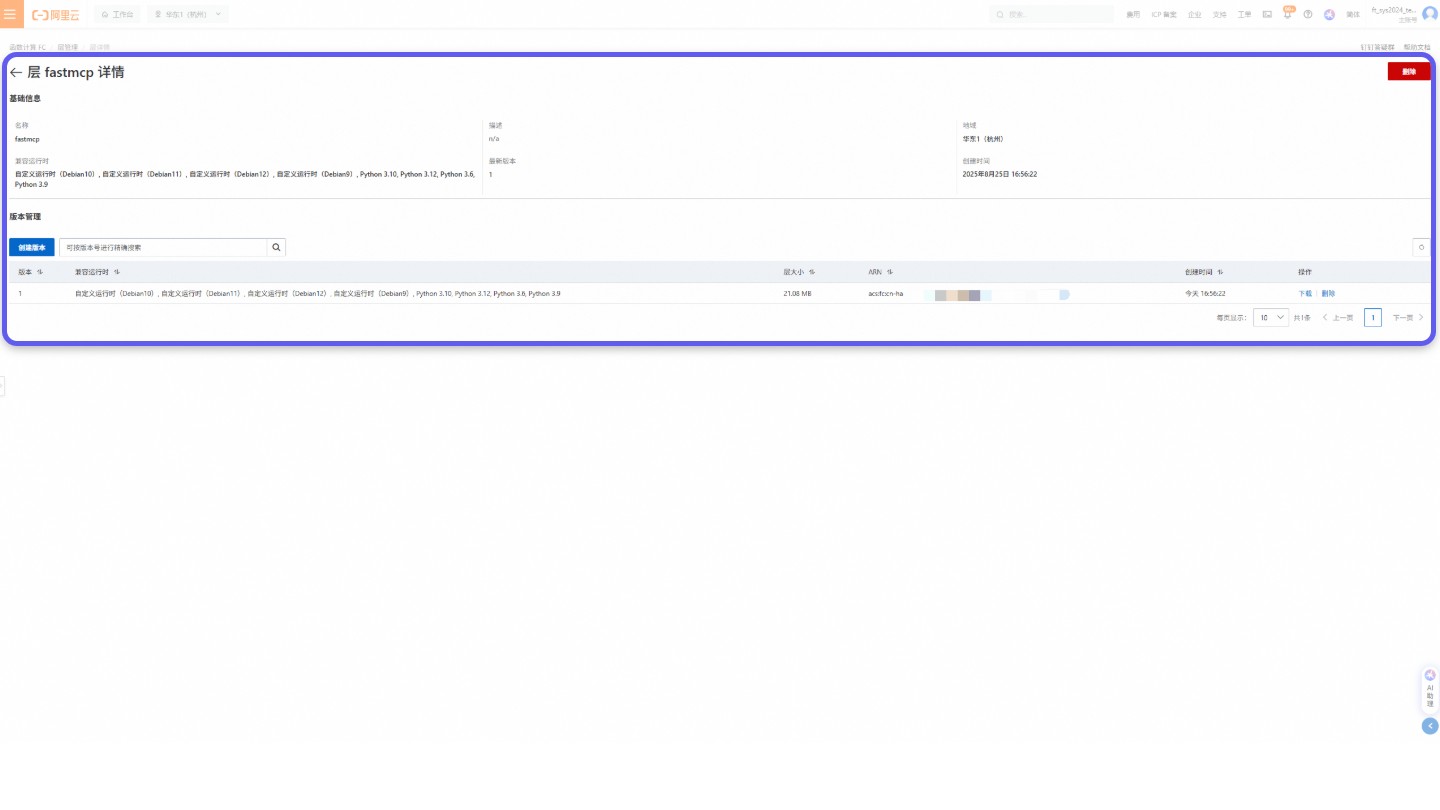The width and height of the screenshot is (1440, 810).
Task: Download version 1 via the 下载 link
Action: coord(1304,293)
